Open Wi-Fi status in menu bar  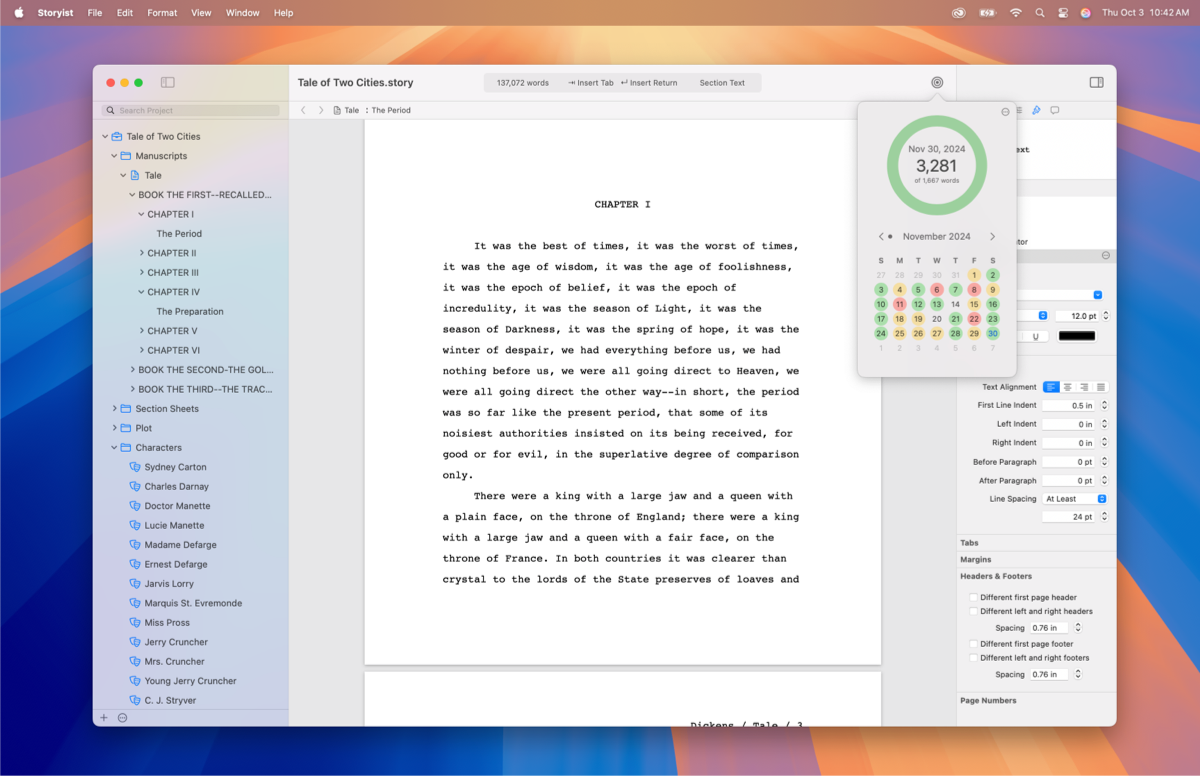pos(1016,13)
